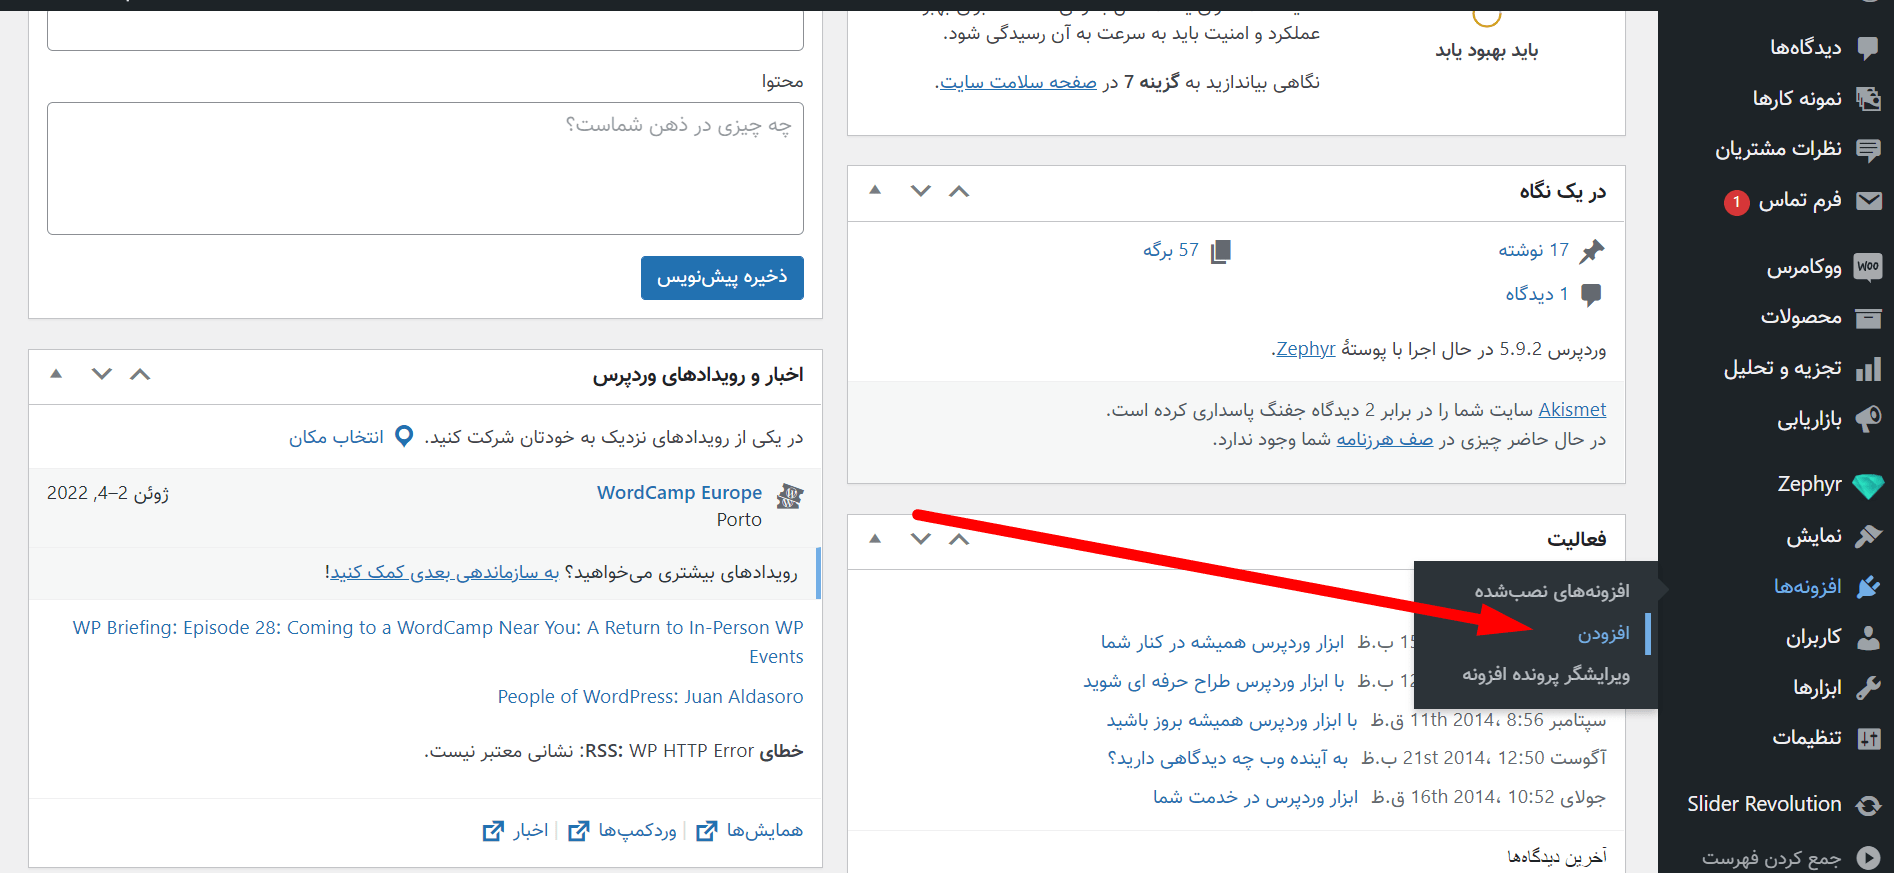Screen dimensions: 1894x873
Task: Open the صفحه سلامت سایت link
Action: 1018,82
